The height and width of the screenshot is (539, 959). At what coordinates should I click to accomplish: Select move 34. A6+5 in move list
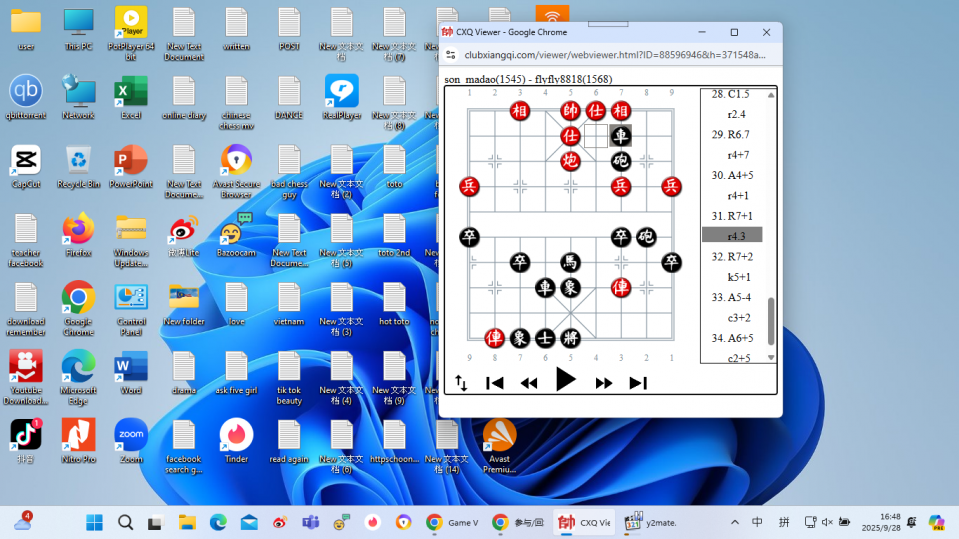click(x=732, y=338)
